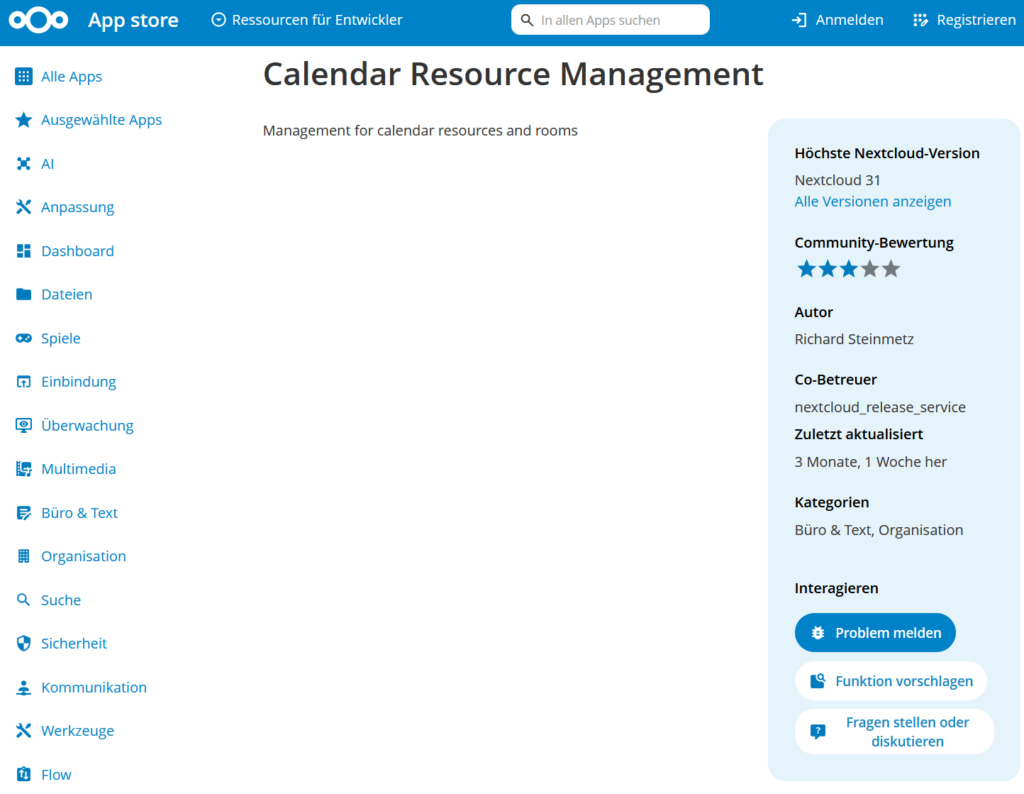This screenshot has height=794, width=1024.
Task: Click the AI category icon
Action: [x=24, y=163]
